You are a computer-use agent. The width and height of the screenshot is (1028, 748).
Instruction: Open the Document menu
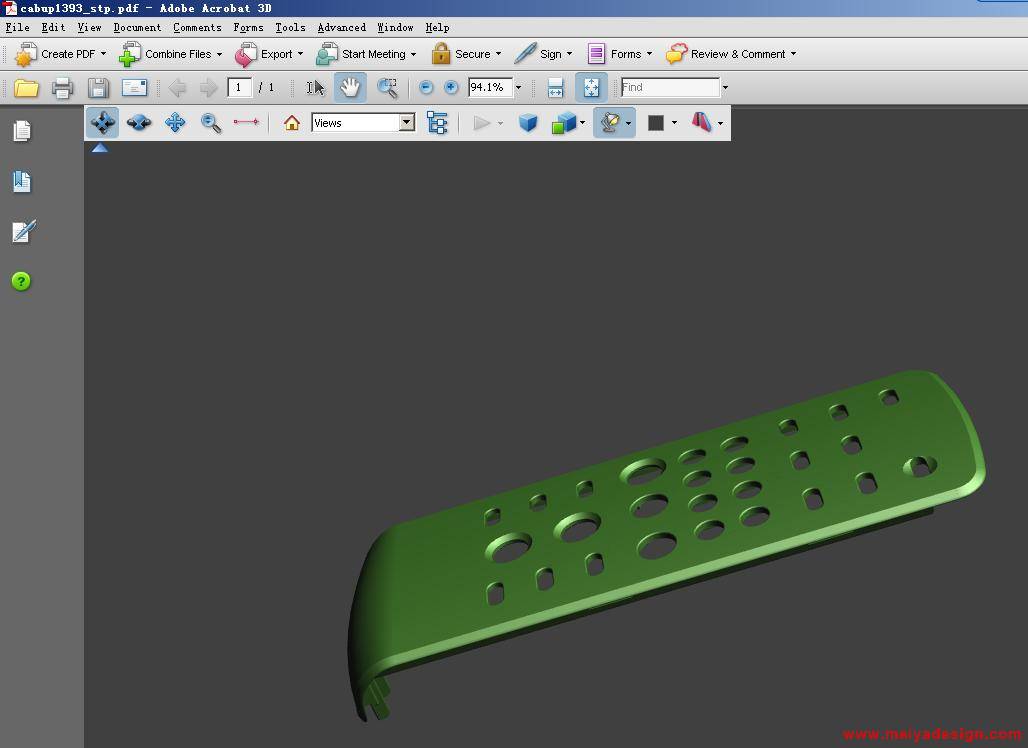tap(137, 28)
